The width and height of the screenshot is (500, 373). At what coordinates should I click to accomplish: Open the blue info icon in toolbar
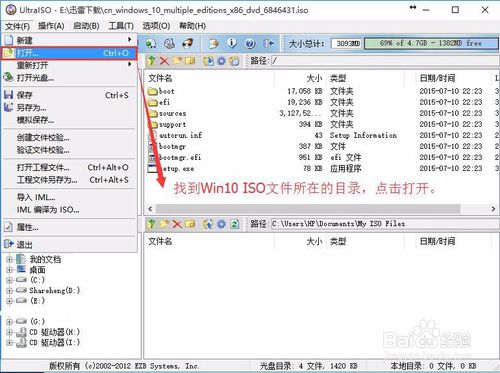tap(232, 43)
